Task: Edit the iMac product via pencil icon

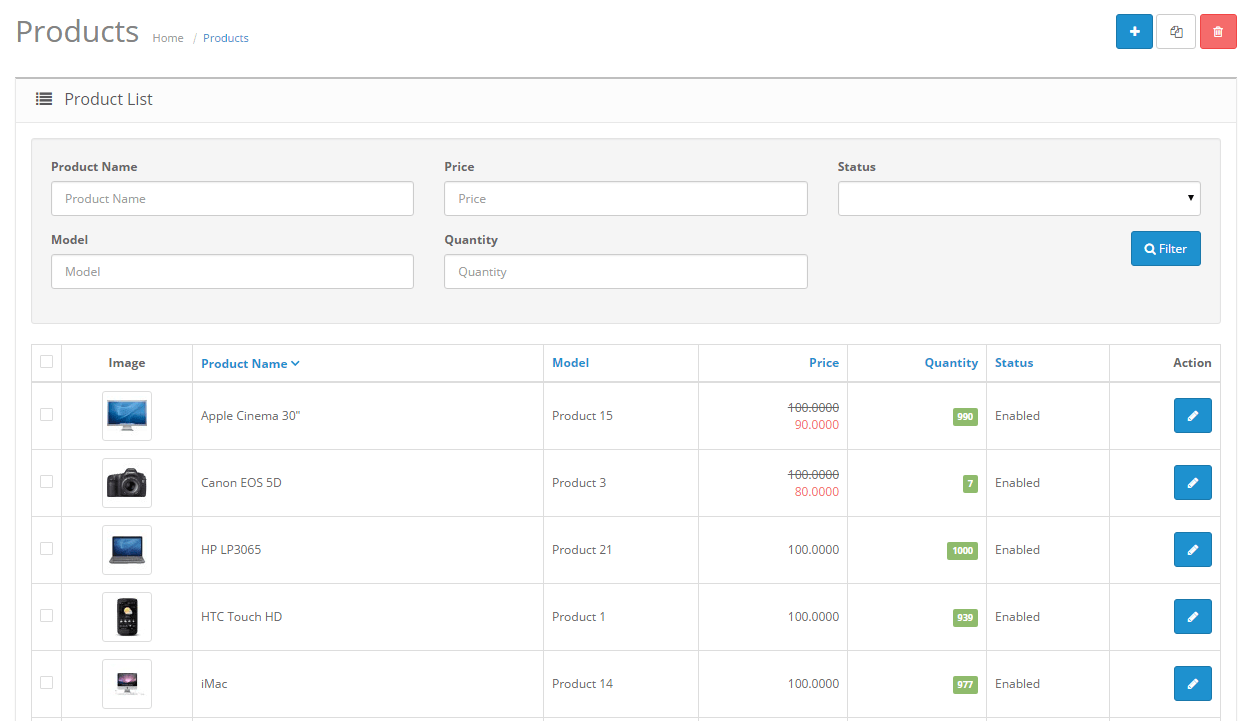Action: coord(1192,683)
